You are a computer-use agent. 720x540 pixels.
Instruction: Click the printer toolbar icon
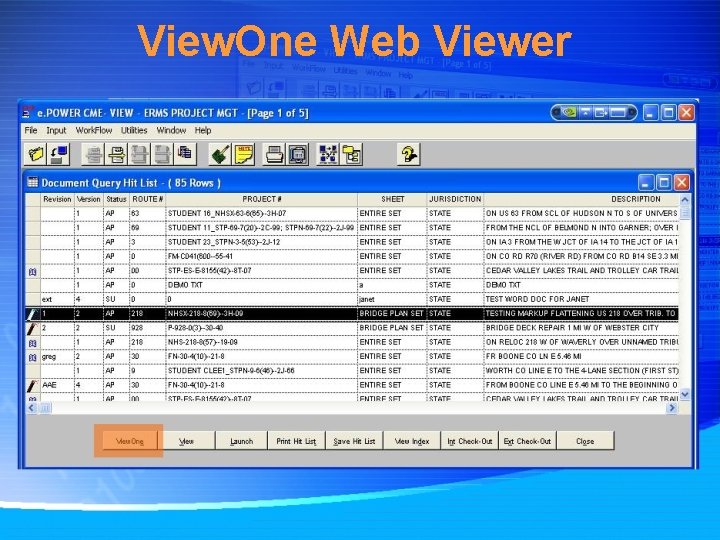click(x=274, y=154)
